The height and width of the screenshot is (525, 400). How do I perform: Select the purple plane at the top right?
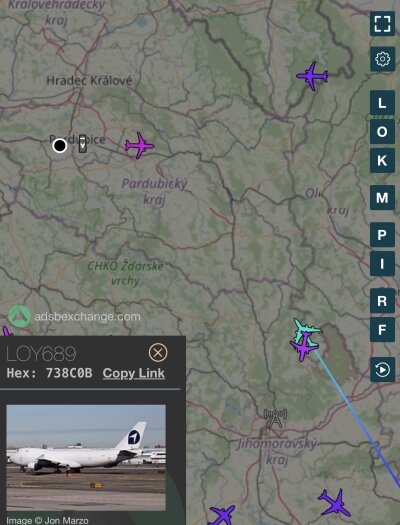[x=312, y=76]
